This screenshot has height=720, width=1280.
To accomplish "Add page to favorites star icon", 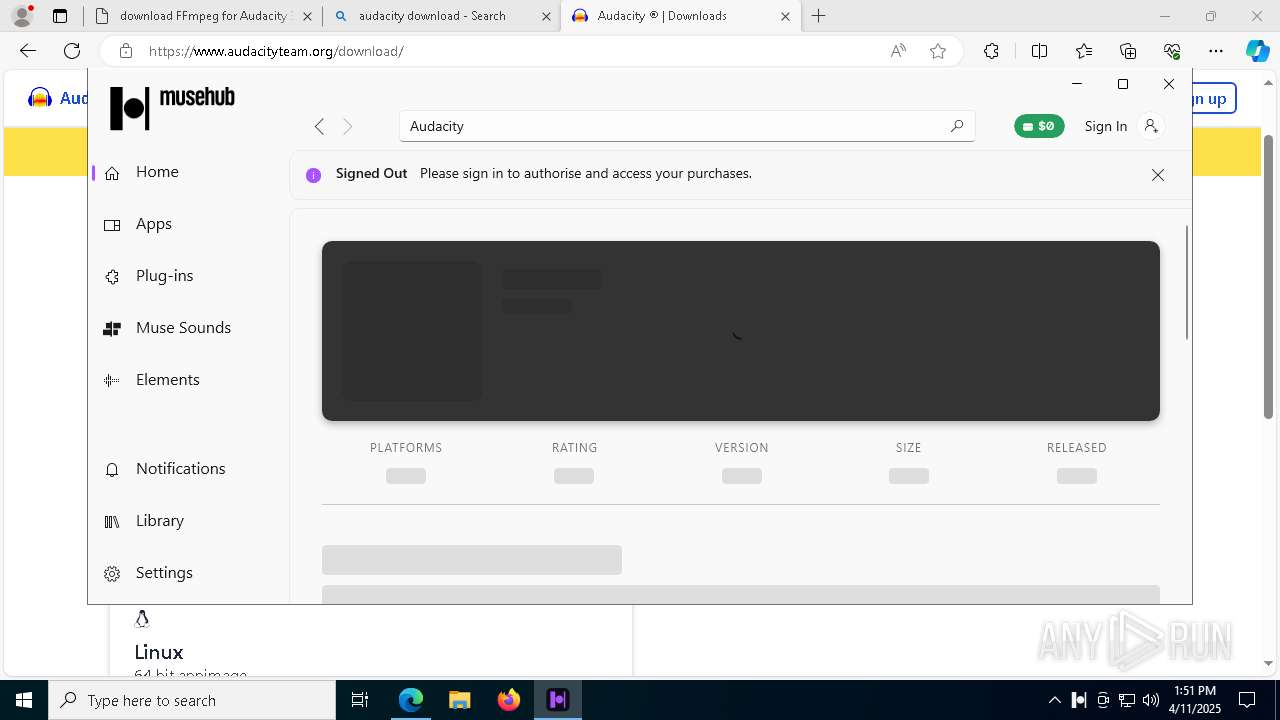I will click(938, 51).
